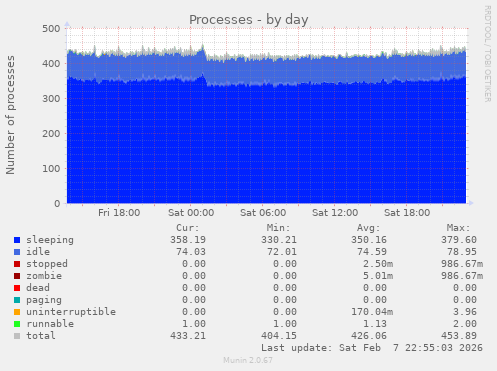The image size is (497, 371).
Task: Click sleeping current value 358.19
Action: tap(188, 240)
